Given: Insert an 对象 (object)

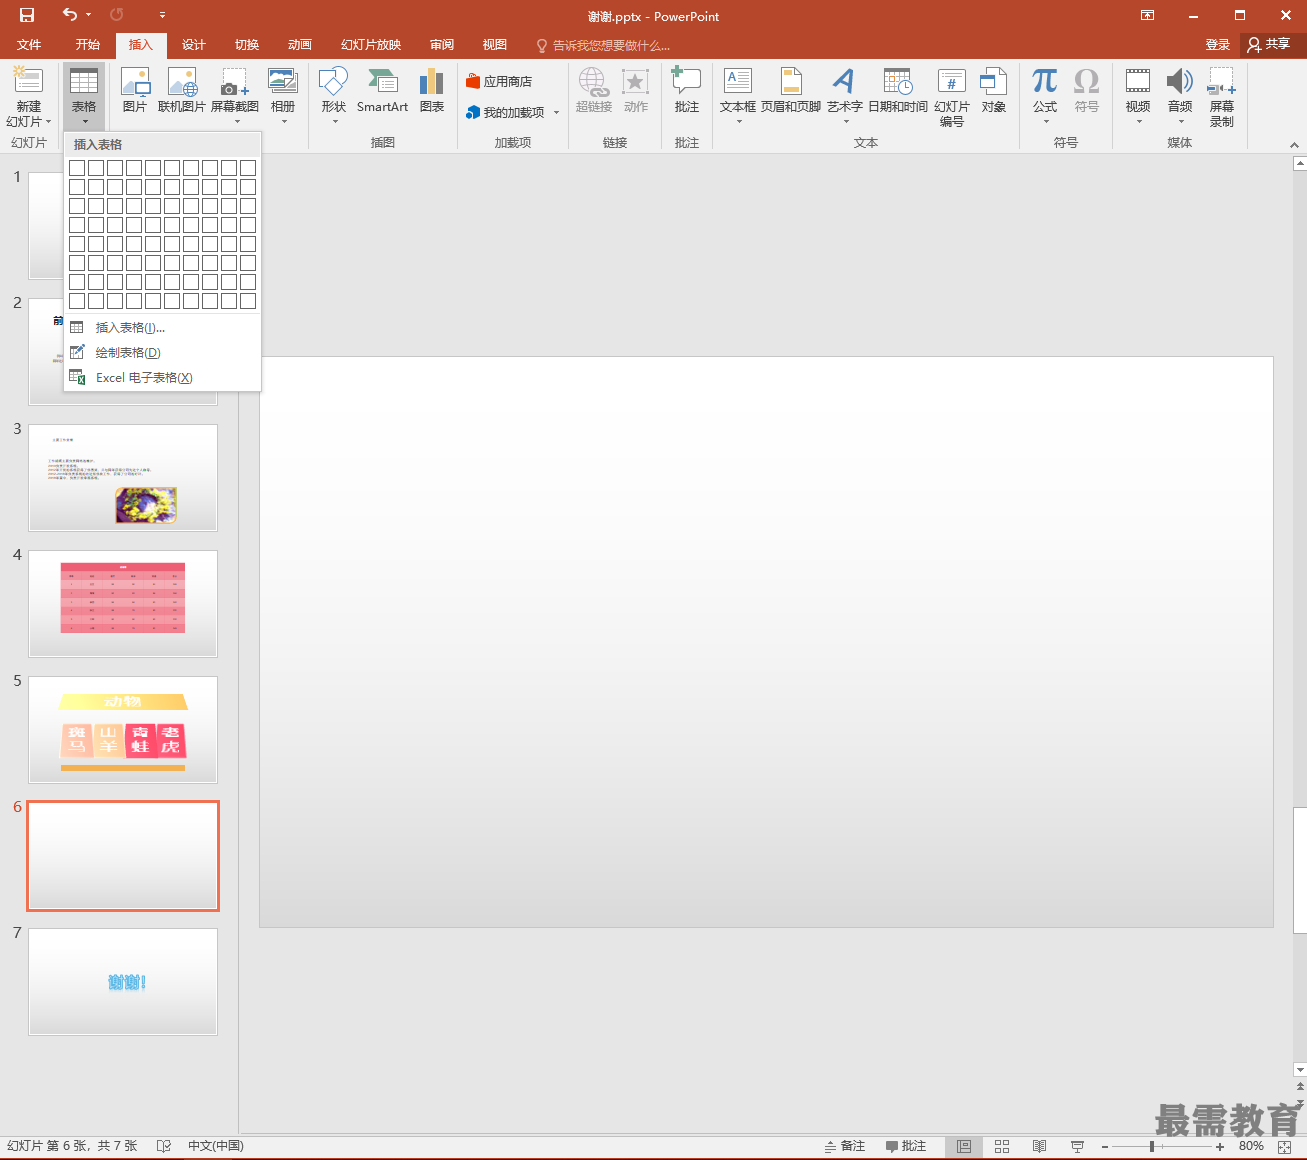Looking at the screenshot, I should click(x=994, y=90).
